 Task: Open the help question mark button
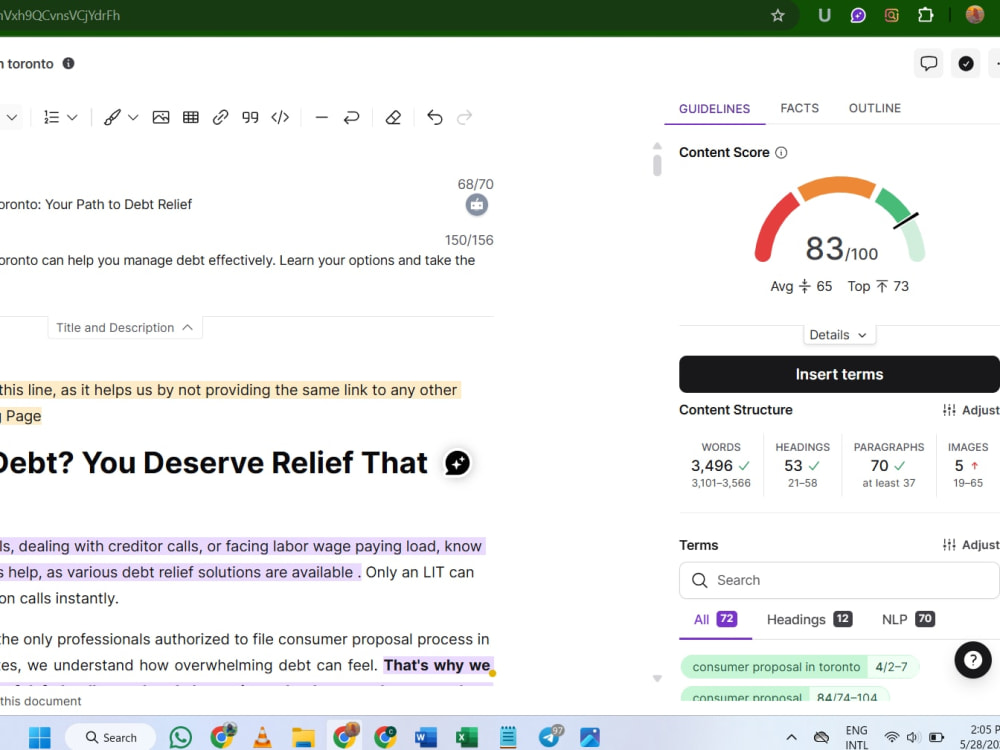coord(973,660)
